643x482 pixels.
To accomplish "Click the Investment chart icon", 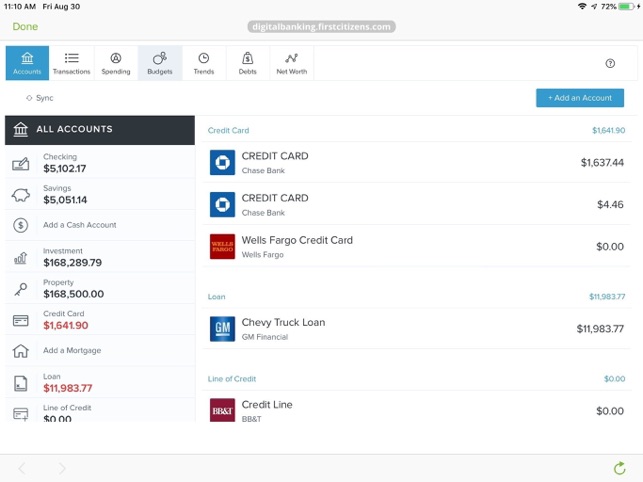I will coord(21,258).
